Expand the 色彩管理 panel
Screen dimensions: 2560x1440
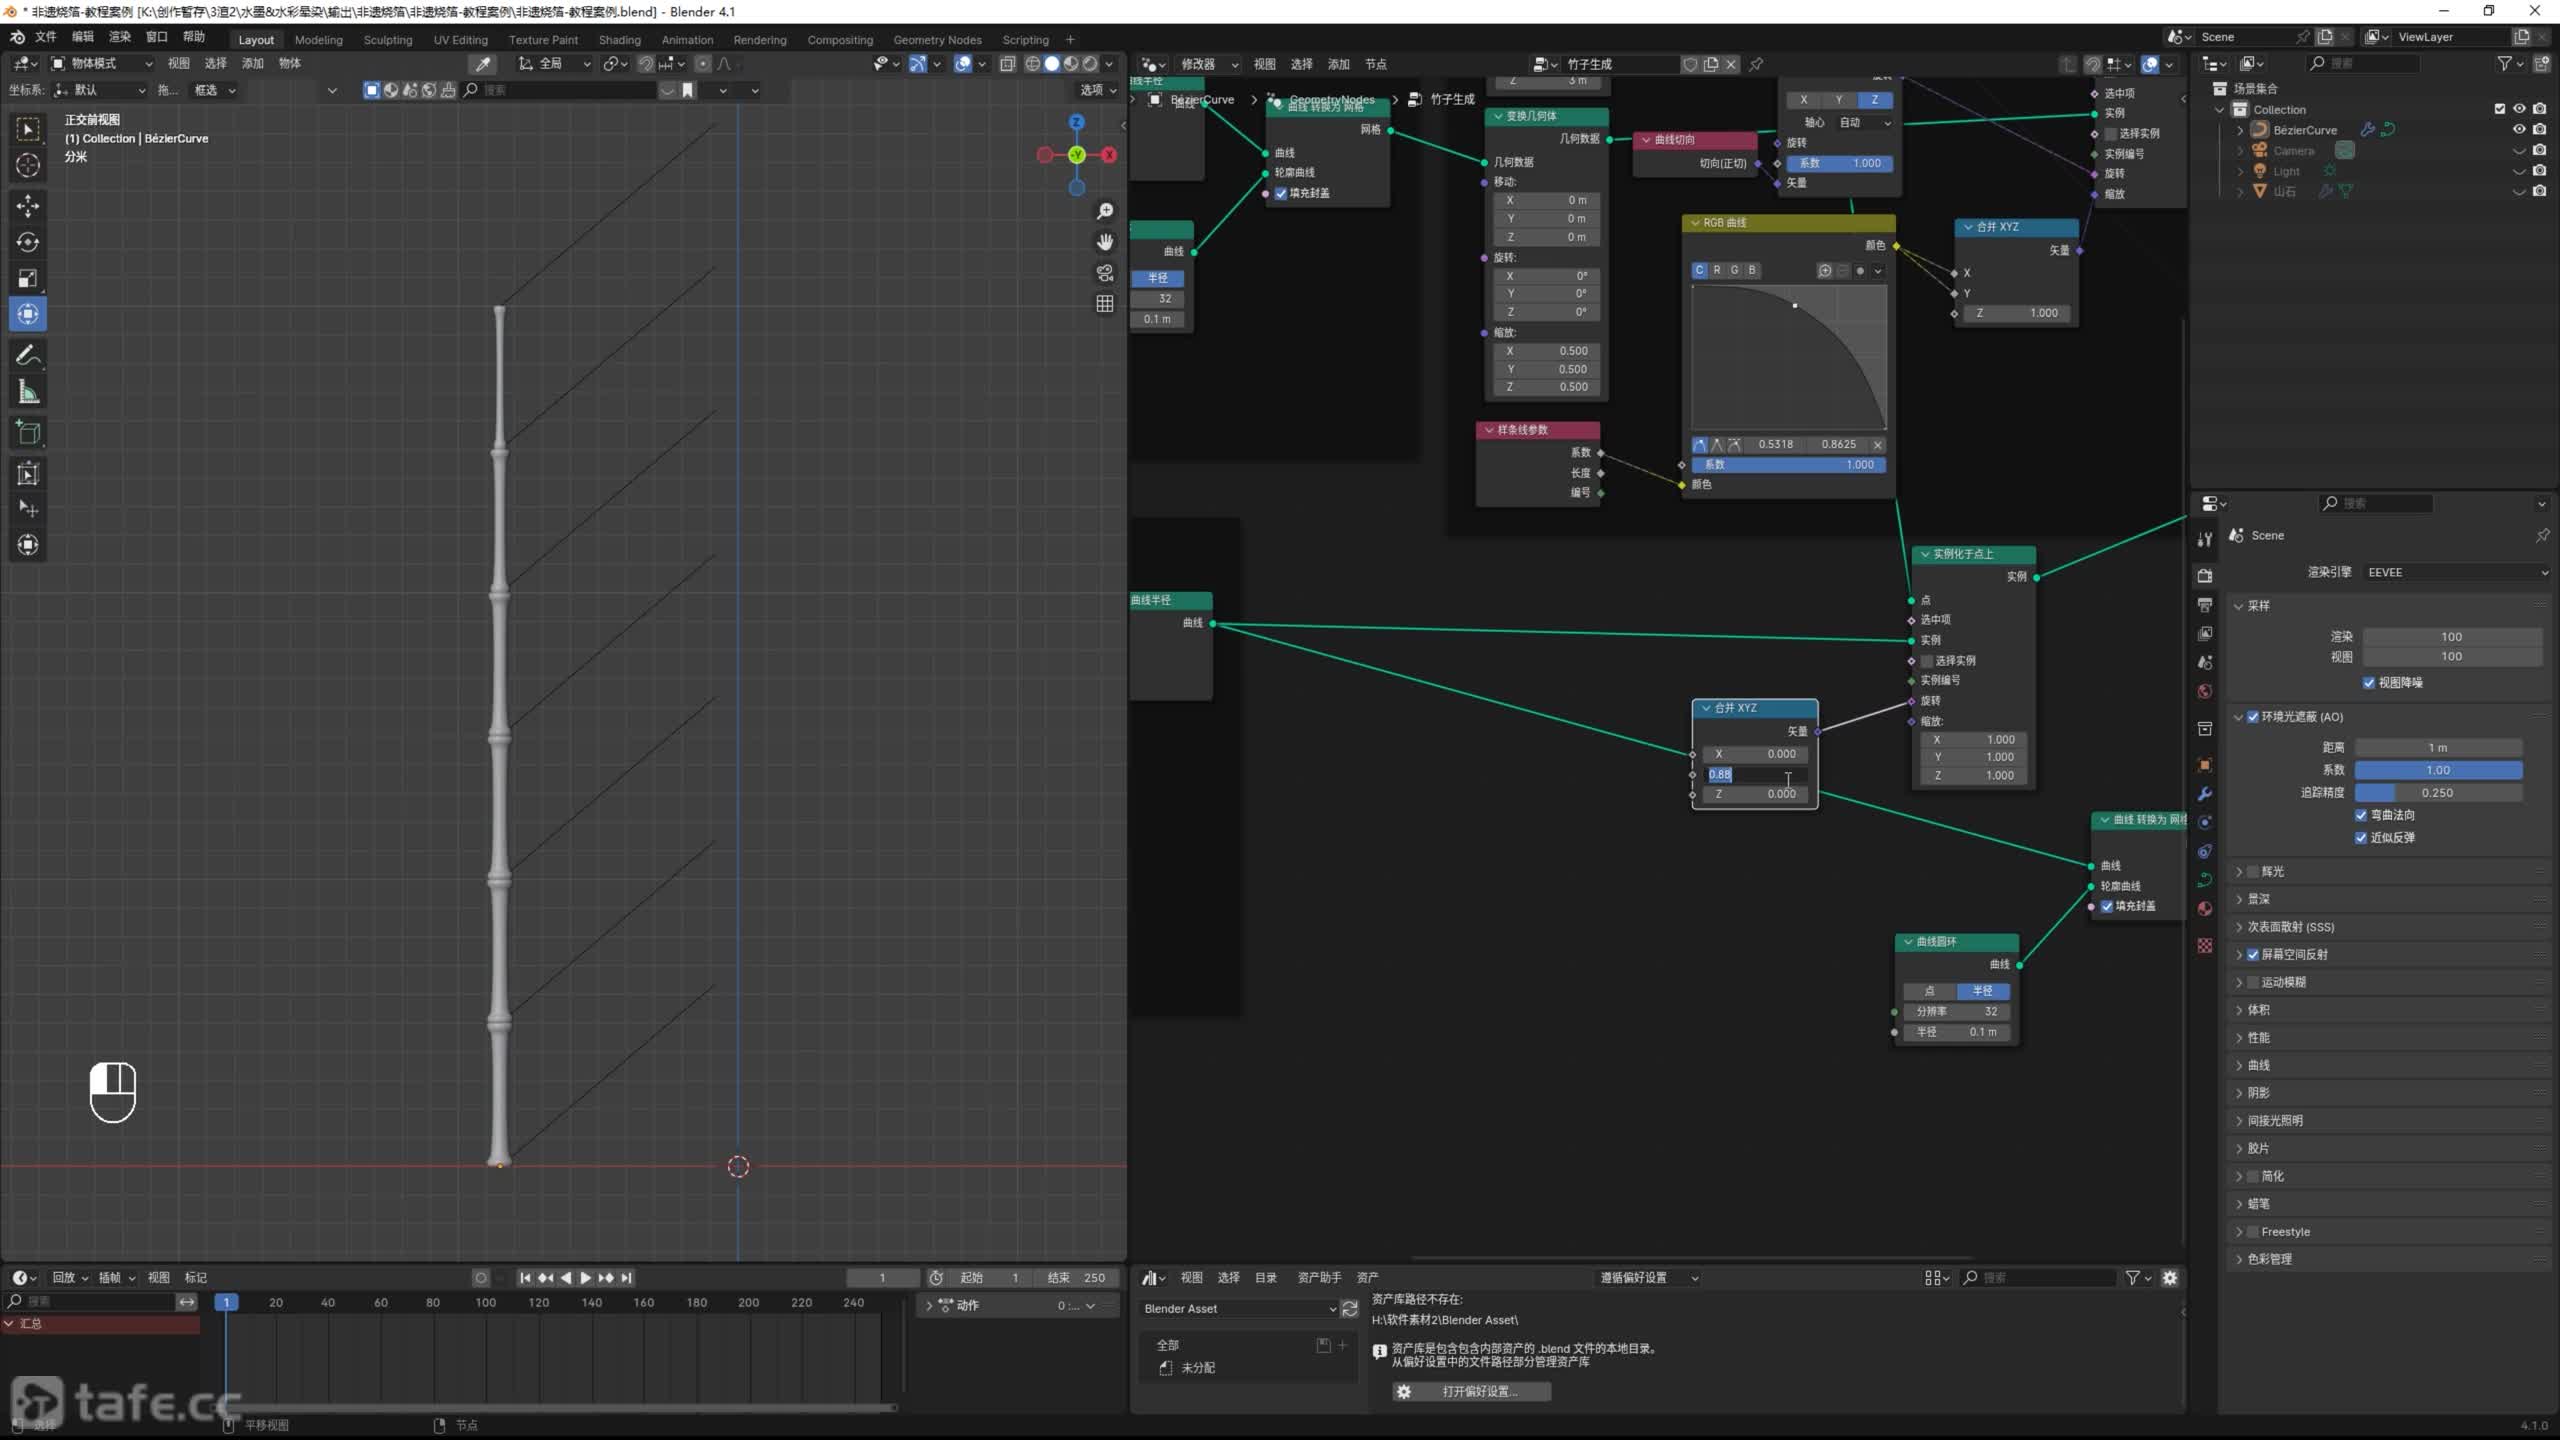click(x=2269, y=1259)
